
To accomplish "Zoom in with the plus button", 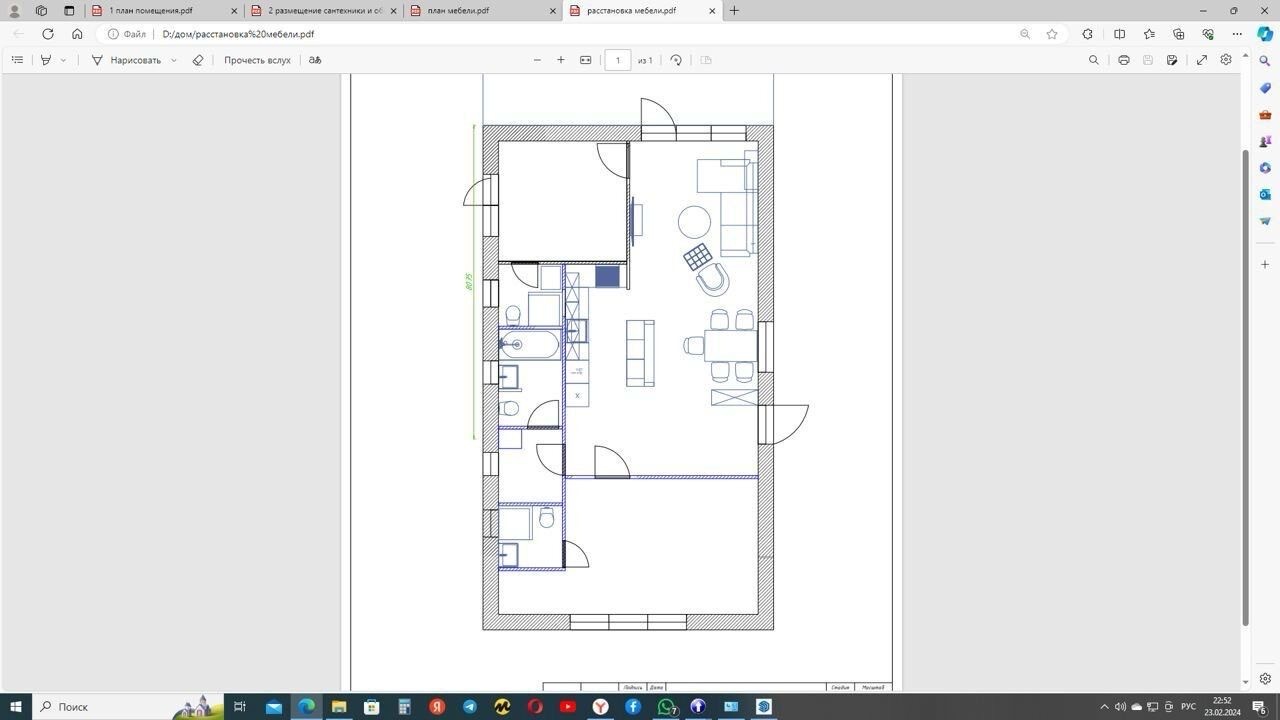I will coord(561,60).
